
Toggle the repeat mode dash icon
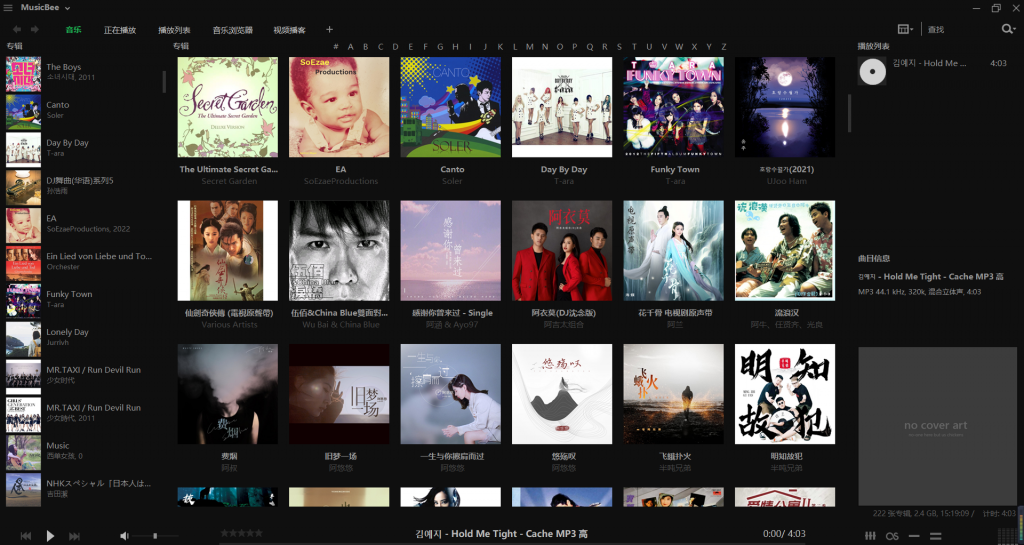(914, 536)
